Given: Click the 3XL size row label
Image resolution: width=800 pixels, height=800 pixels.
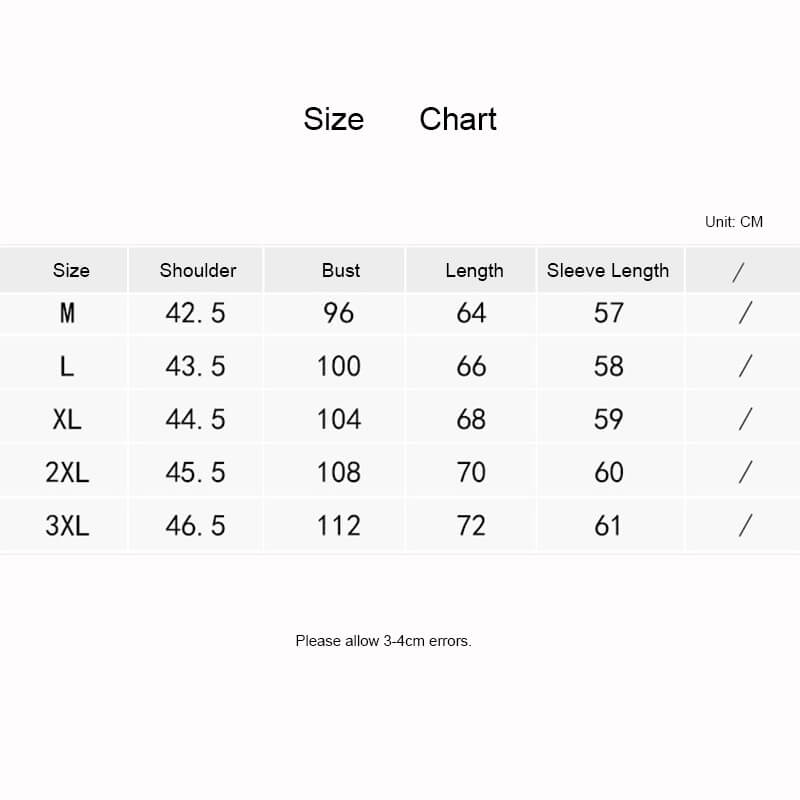Looking at the screenshot, I should pos(67,525).
